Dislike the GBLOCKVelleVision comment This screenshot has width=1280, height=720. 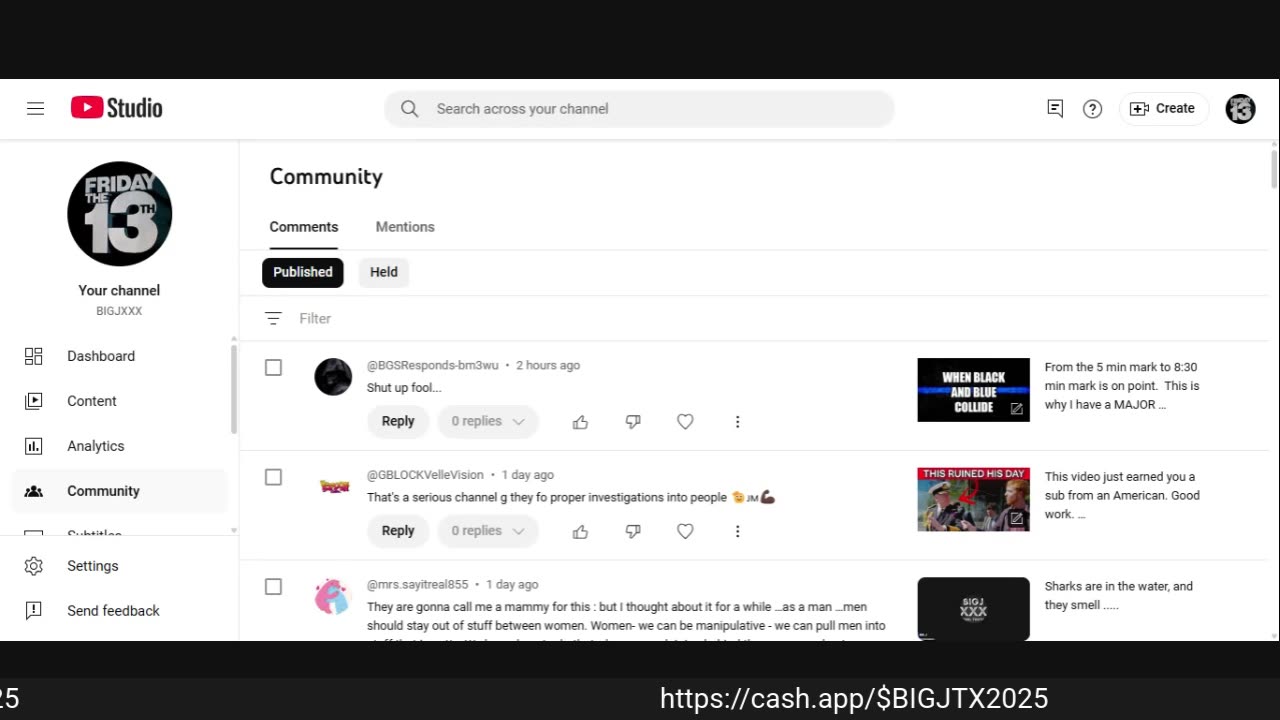tap(633, 531)
